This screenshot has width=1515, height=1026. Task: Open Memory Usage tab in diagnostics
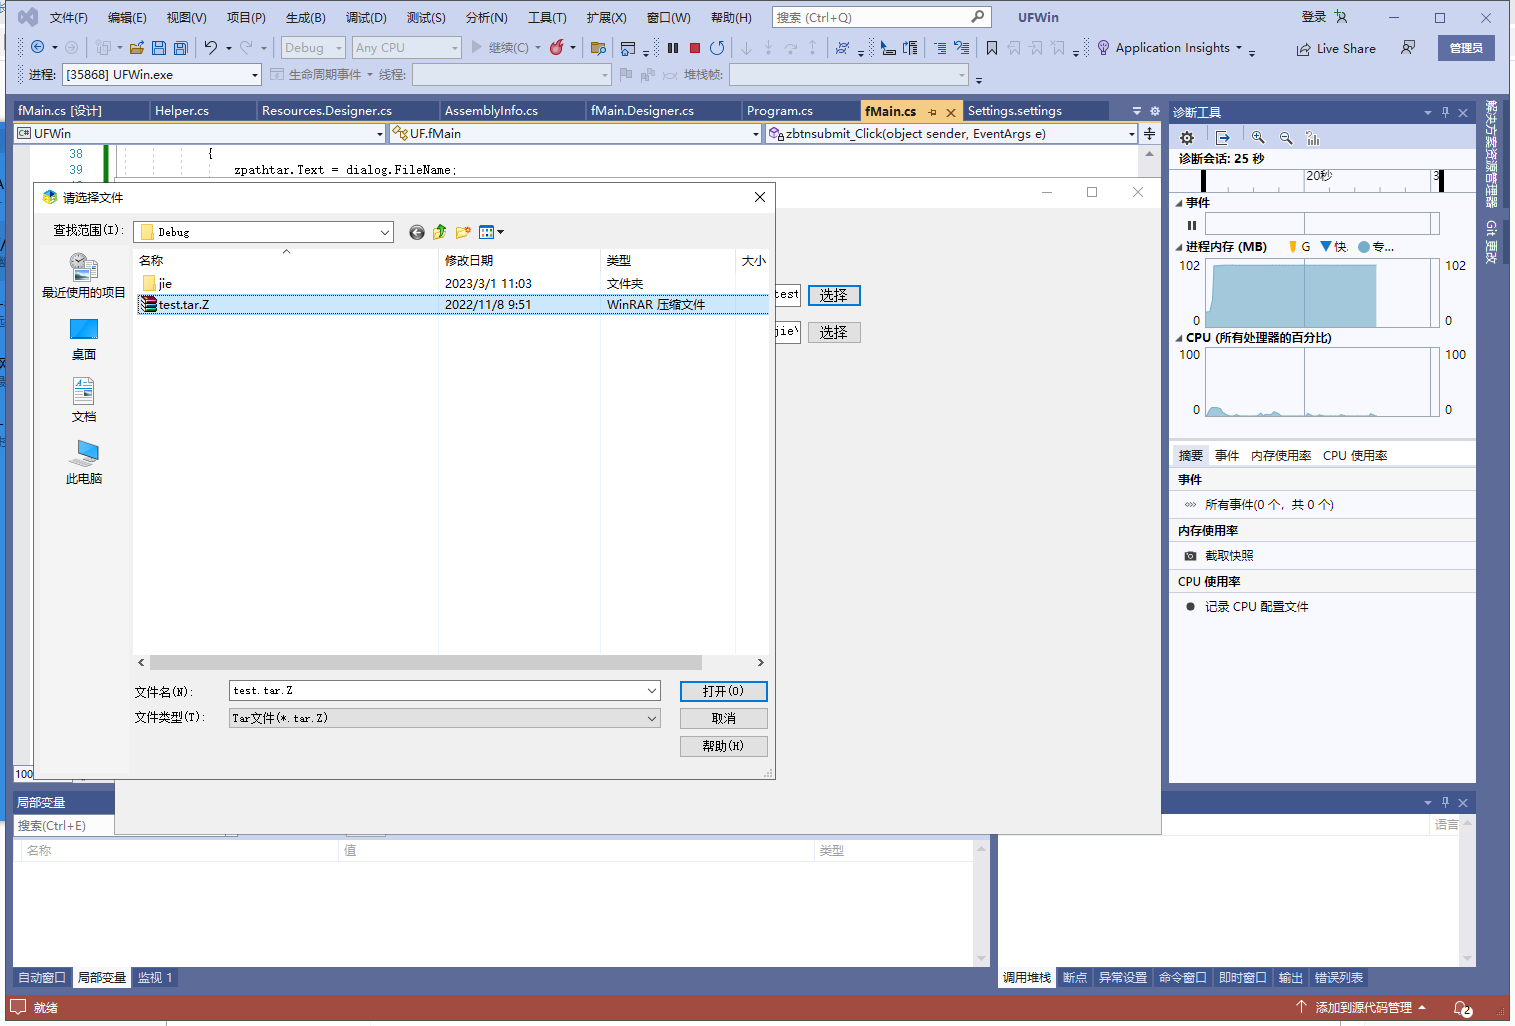tap(1281, 456)
